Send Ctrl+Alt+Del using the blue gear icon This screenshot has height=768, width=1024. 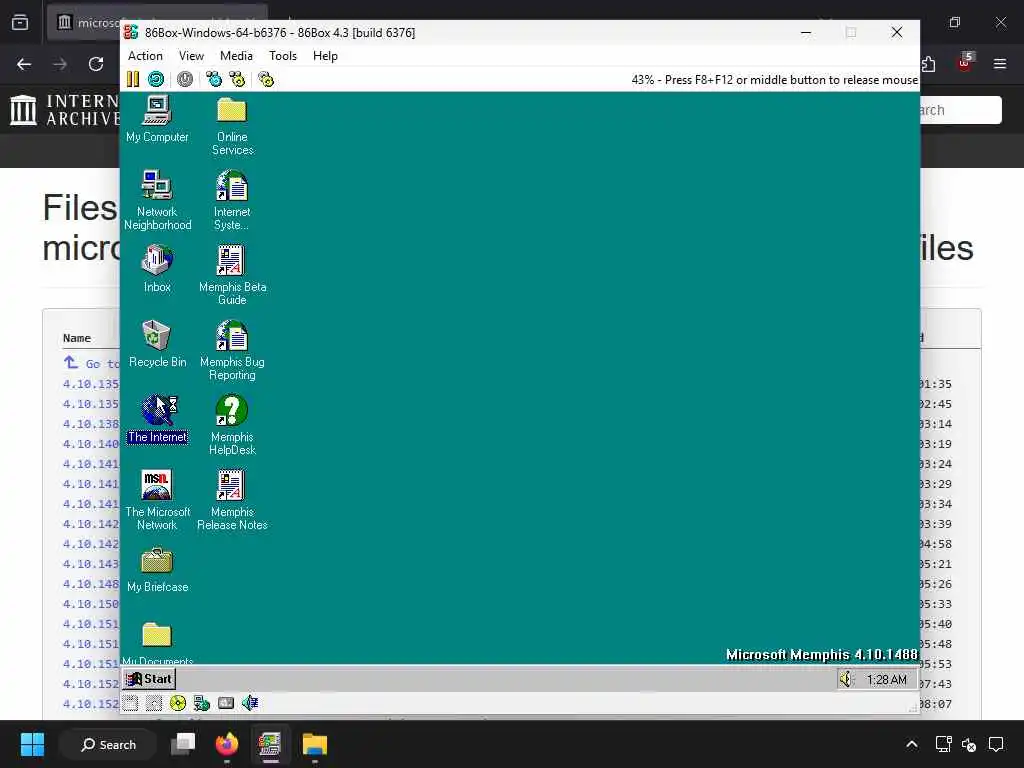(x=214, y=79)
